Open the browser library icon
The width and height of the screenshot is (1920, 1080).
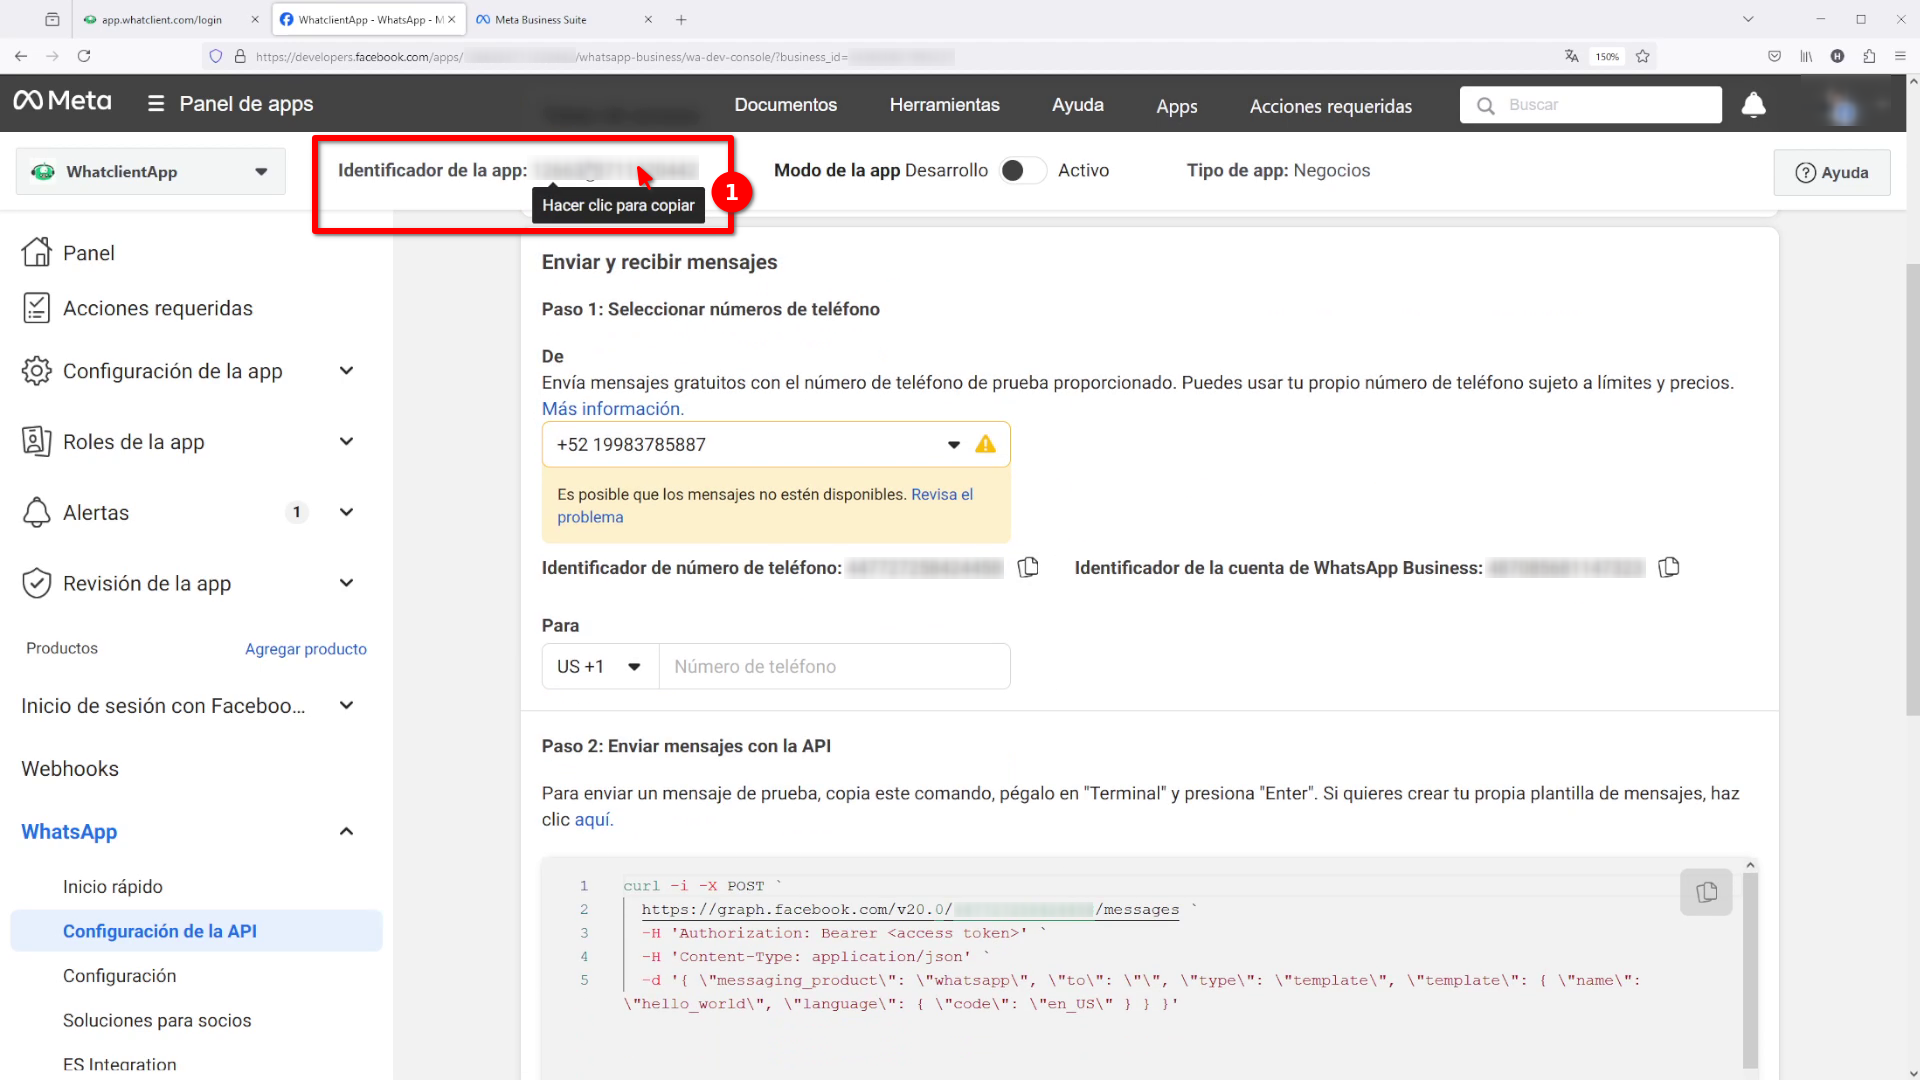click(x=1806, y=57)
